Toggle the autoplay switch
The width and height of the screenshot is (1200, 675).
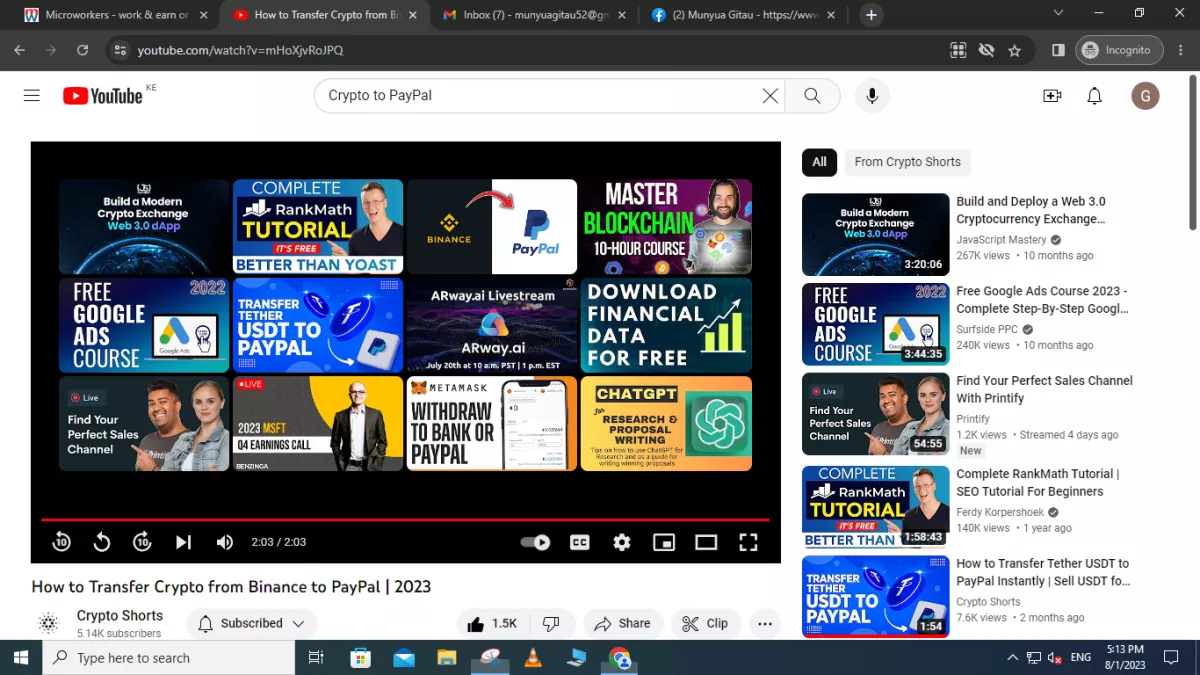coord(536,542)
